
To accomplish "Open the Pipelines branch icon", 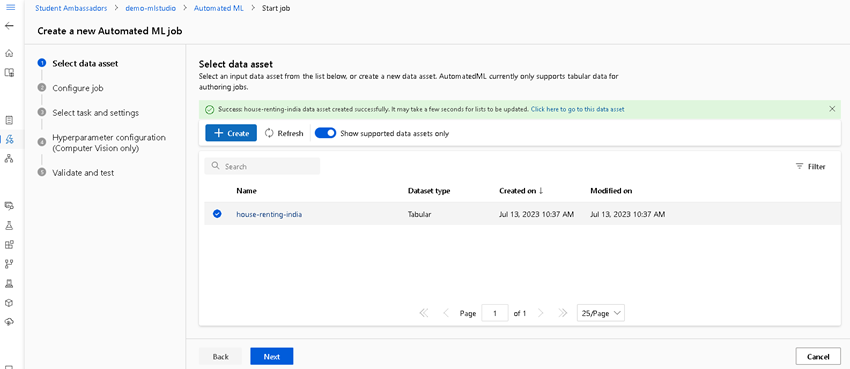I will pos(9,264).
